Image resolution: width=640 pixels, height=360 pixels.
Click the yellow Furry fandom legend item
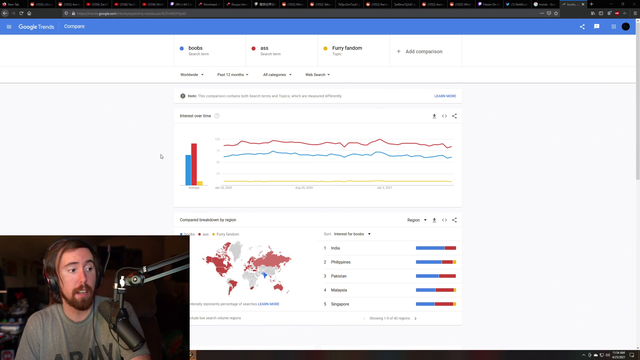pos(226,234)
